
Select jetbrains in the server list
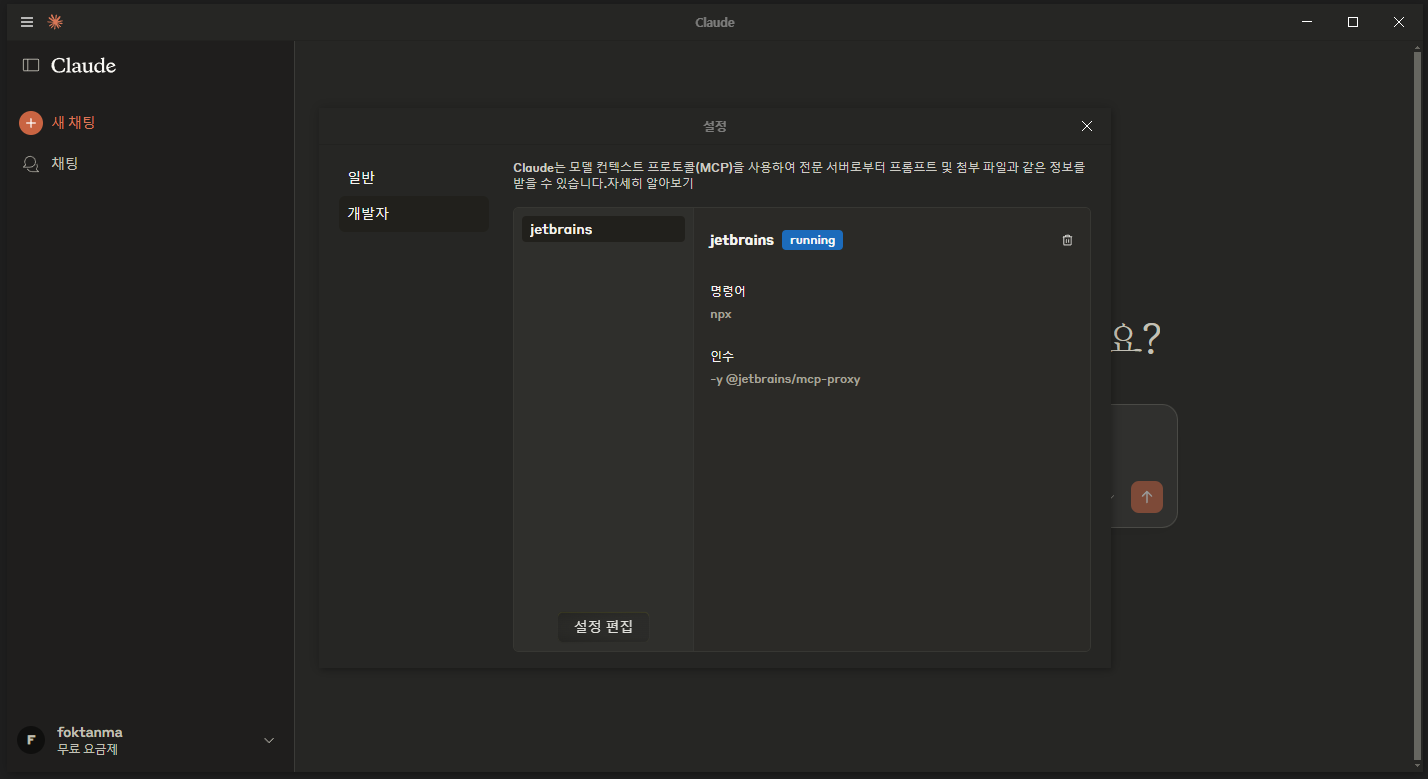coord(603,229)
